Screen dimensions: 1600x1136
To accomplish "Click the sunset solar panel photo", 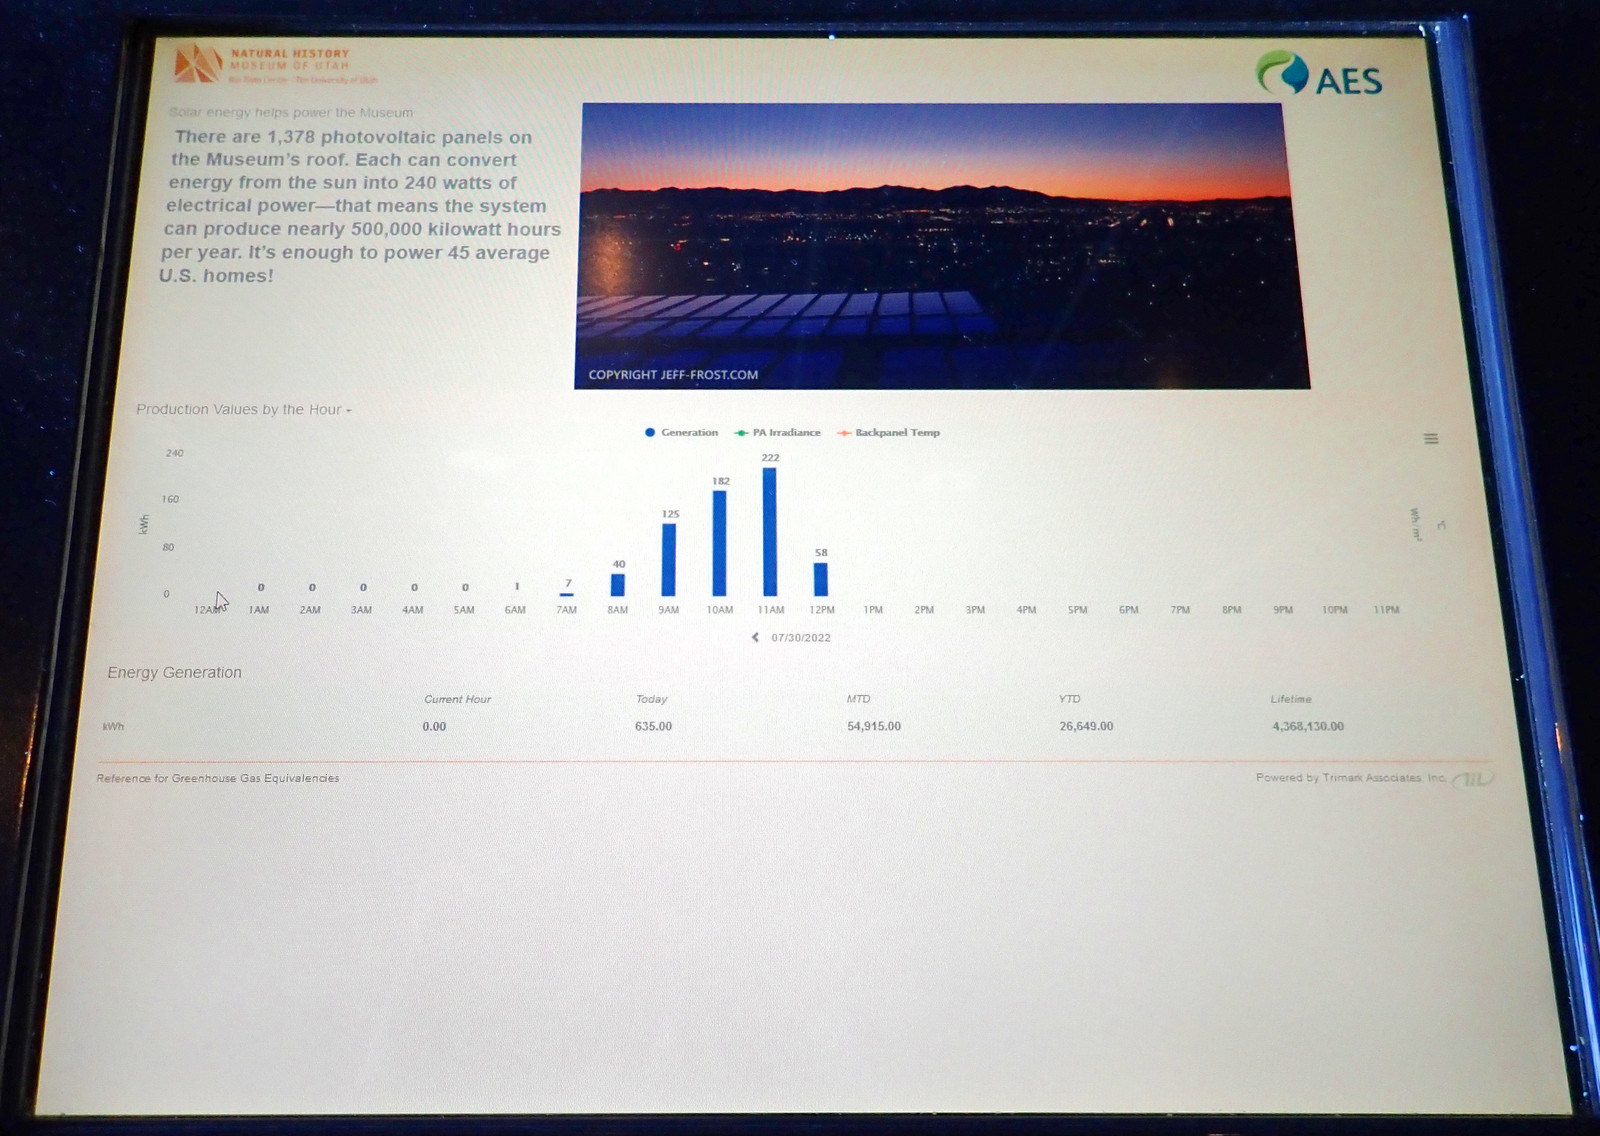I will click(940, 245).
